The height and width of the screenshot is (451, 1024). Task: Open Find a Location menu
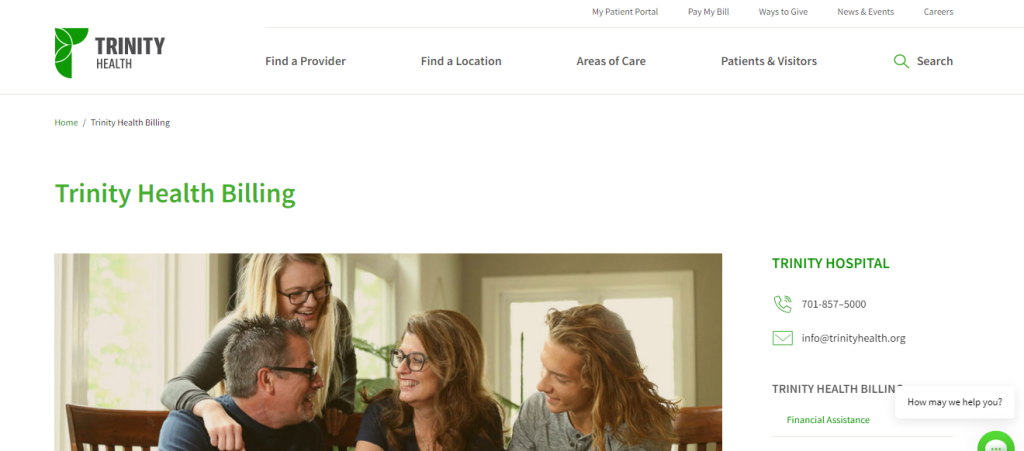[x=461, y=61]
